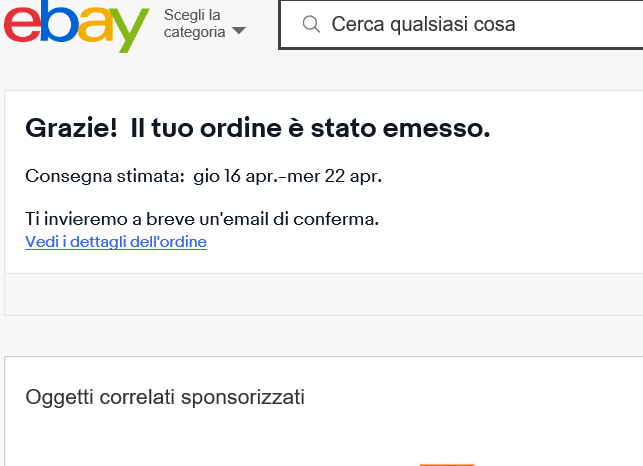
Task: Click the orange sponsored item thumbnail
Action: (447, 464)
